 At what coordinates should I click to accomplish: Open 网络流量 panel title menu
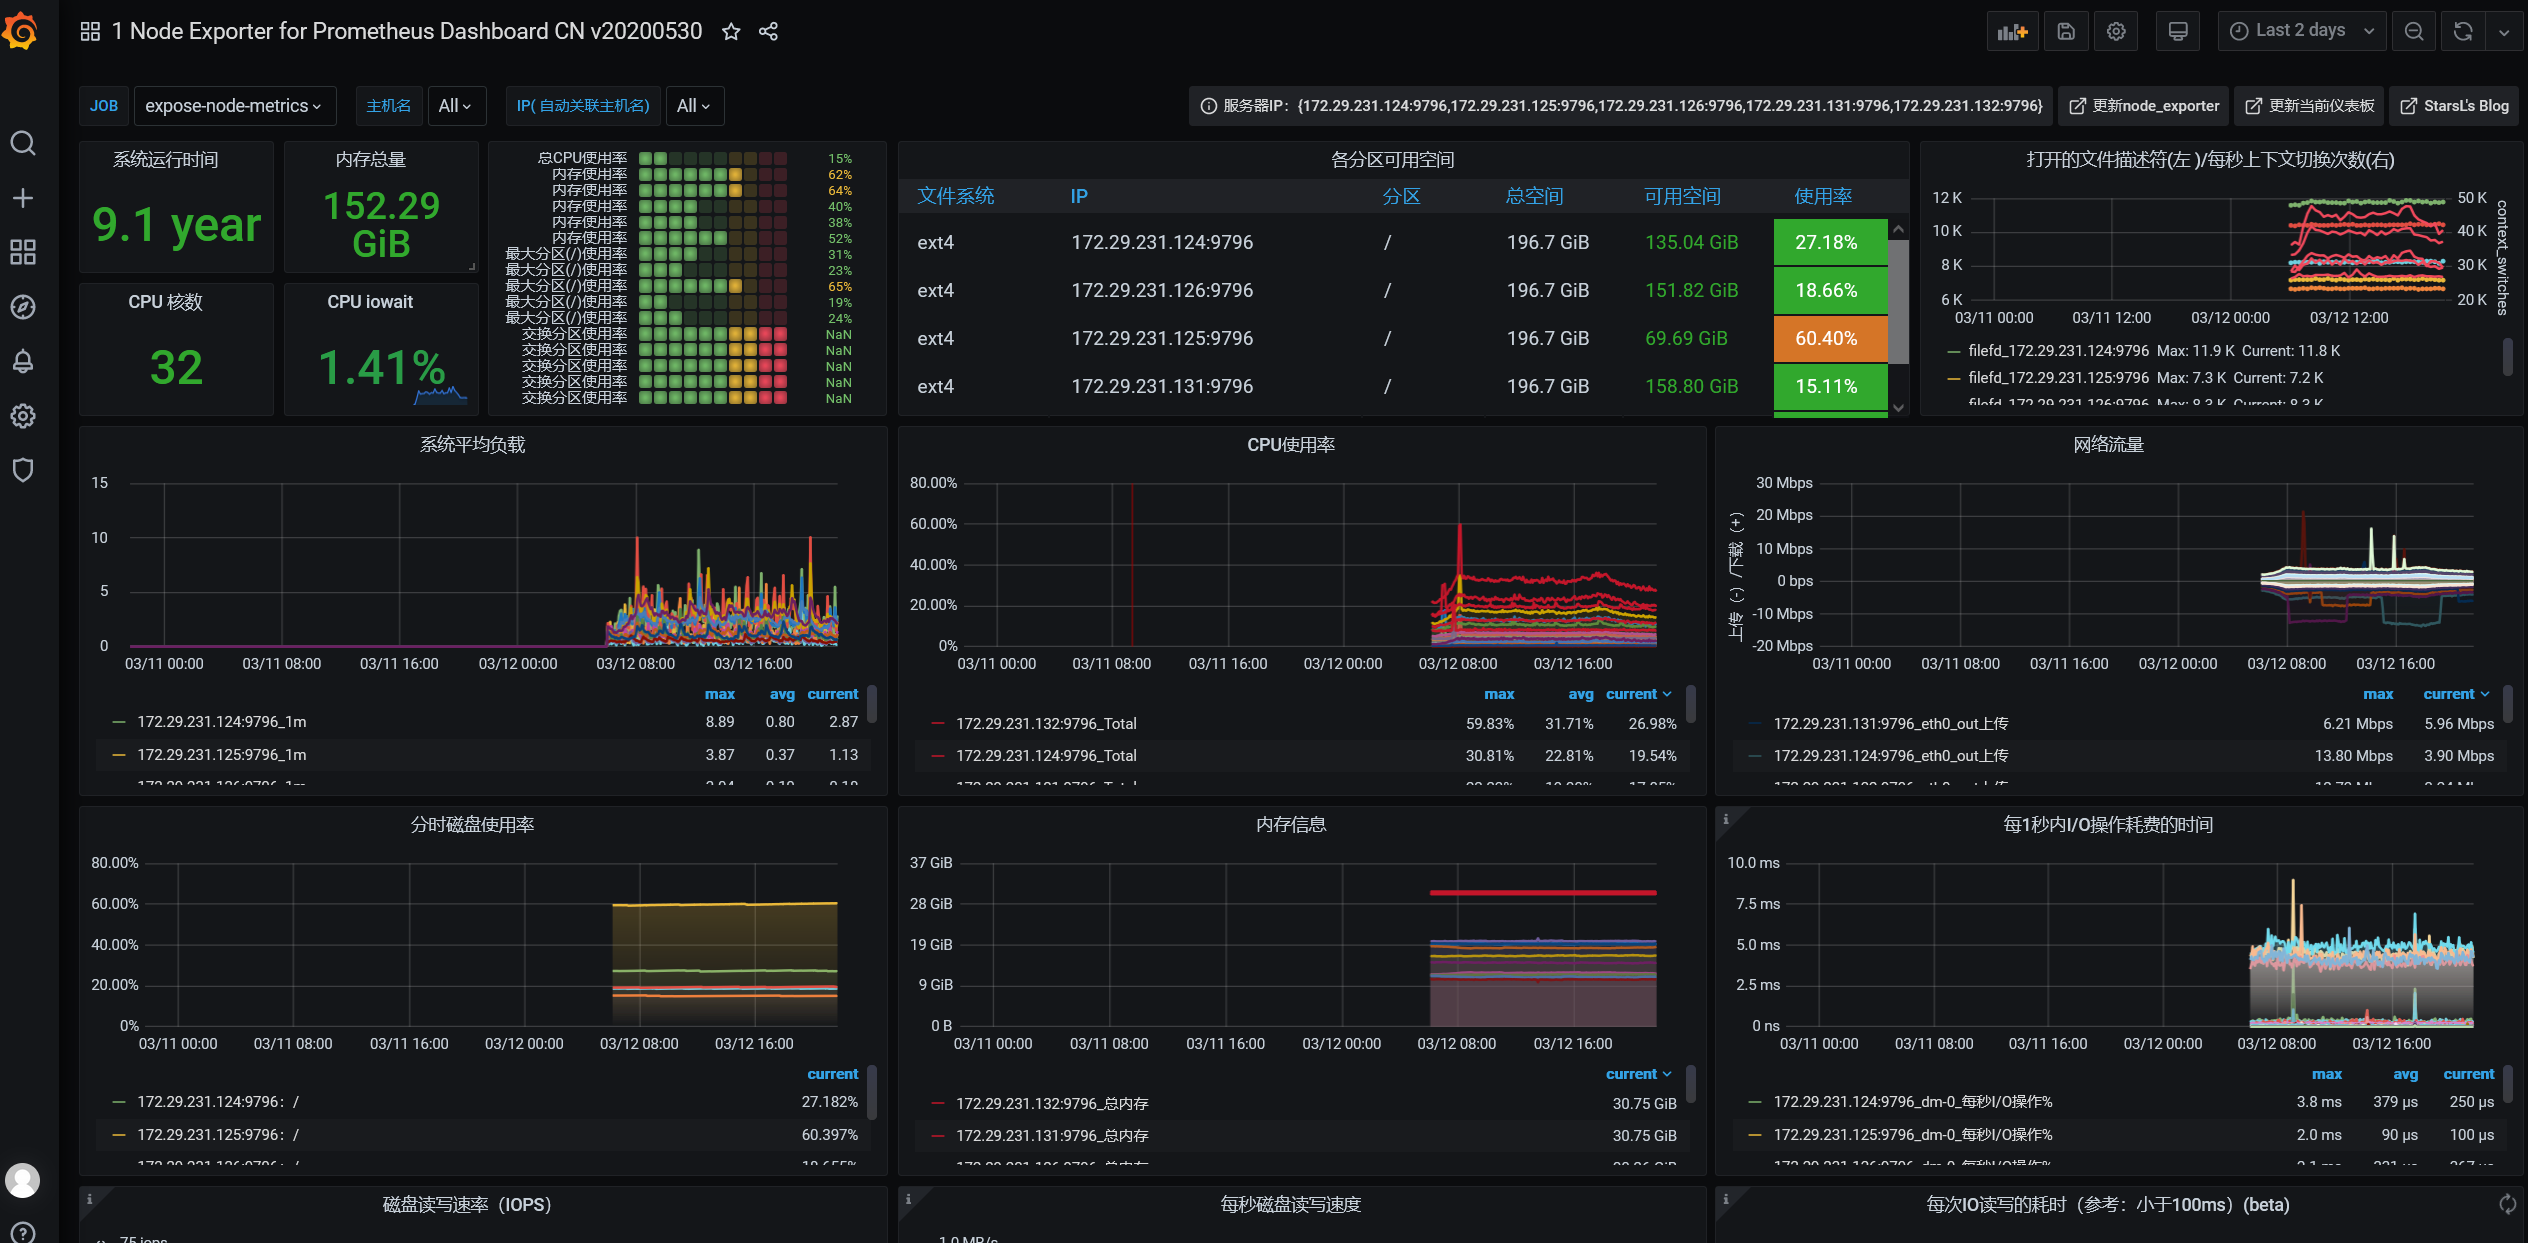2108,445
